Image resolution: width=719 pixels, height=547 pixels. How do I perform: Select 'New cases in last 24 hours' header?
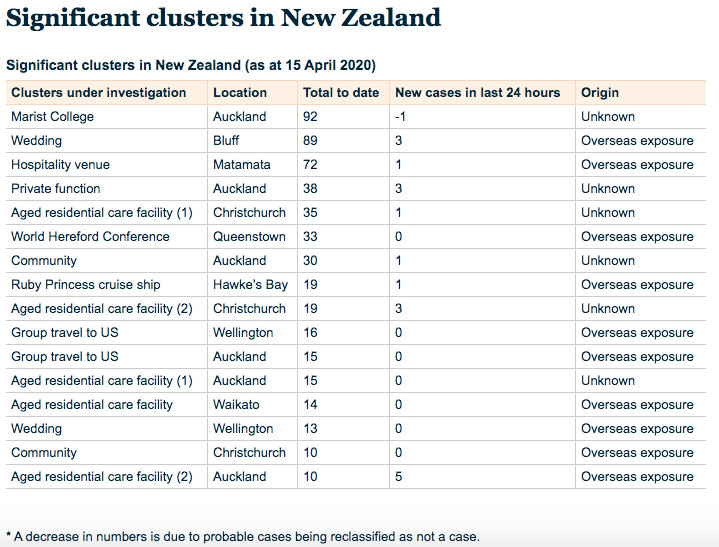click(478, 93)
